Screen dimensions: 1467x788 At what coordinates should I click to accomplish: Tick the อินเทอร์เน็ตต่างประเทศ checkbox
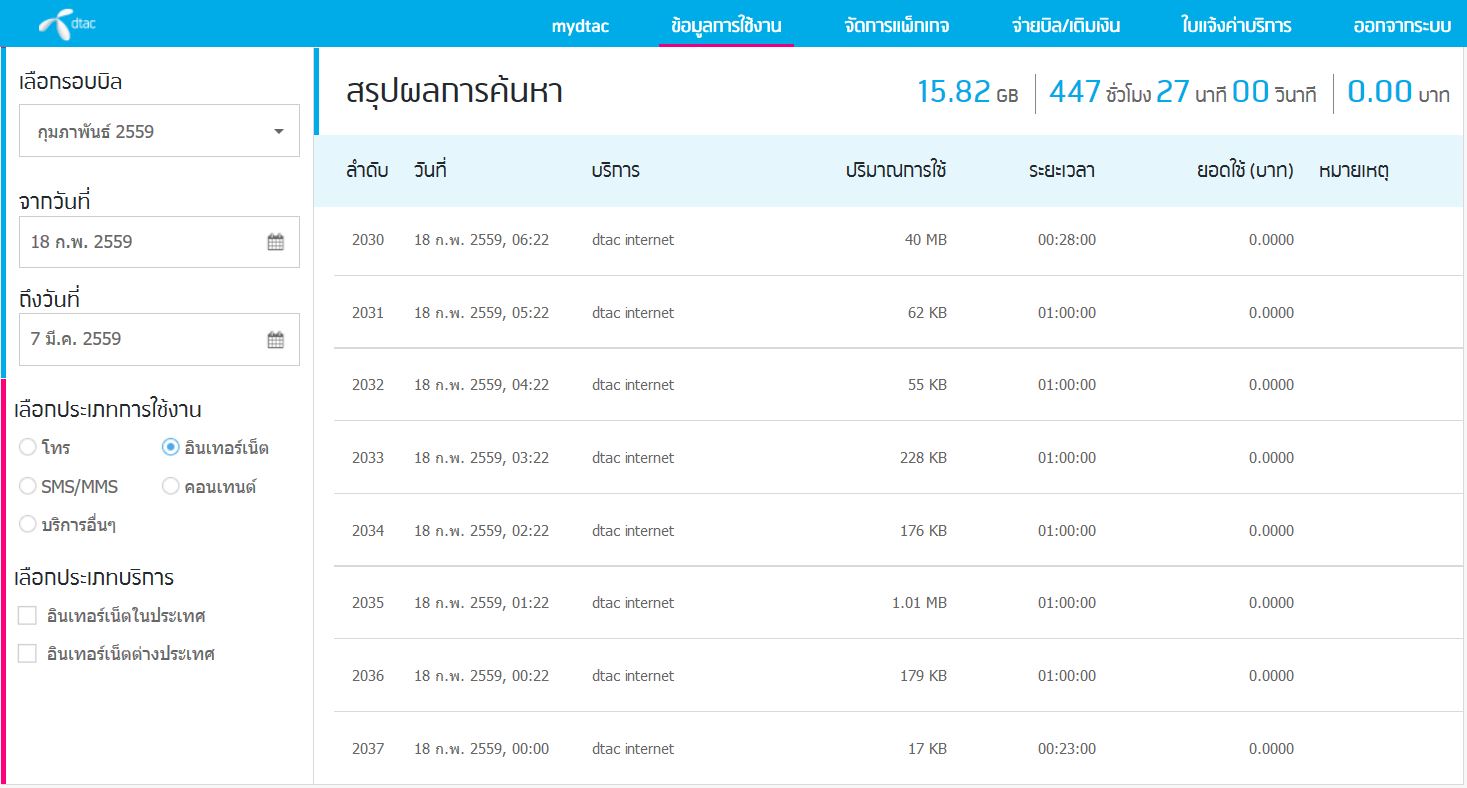(x=28, y=654)
